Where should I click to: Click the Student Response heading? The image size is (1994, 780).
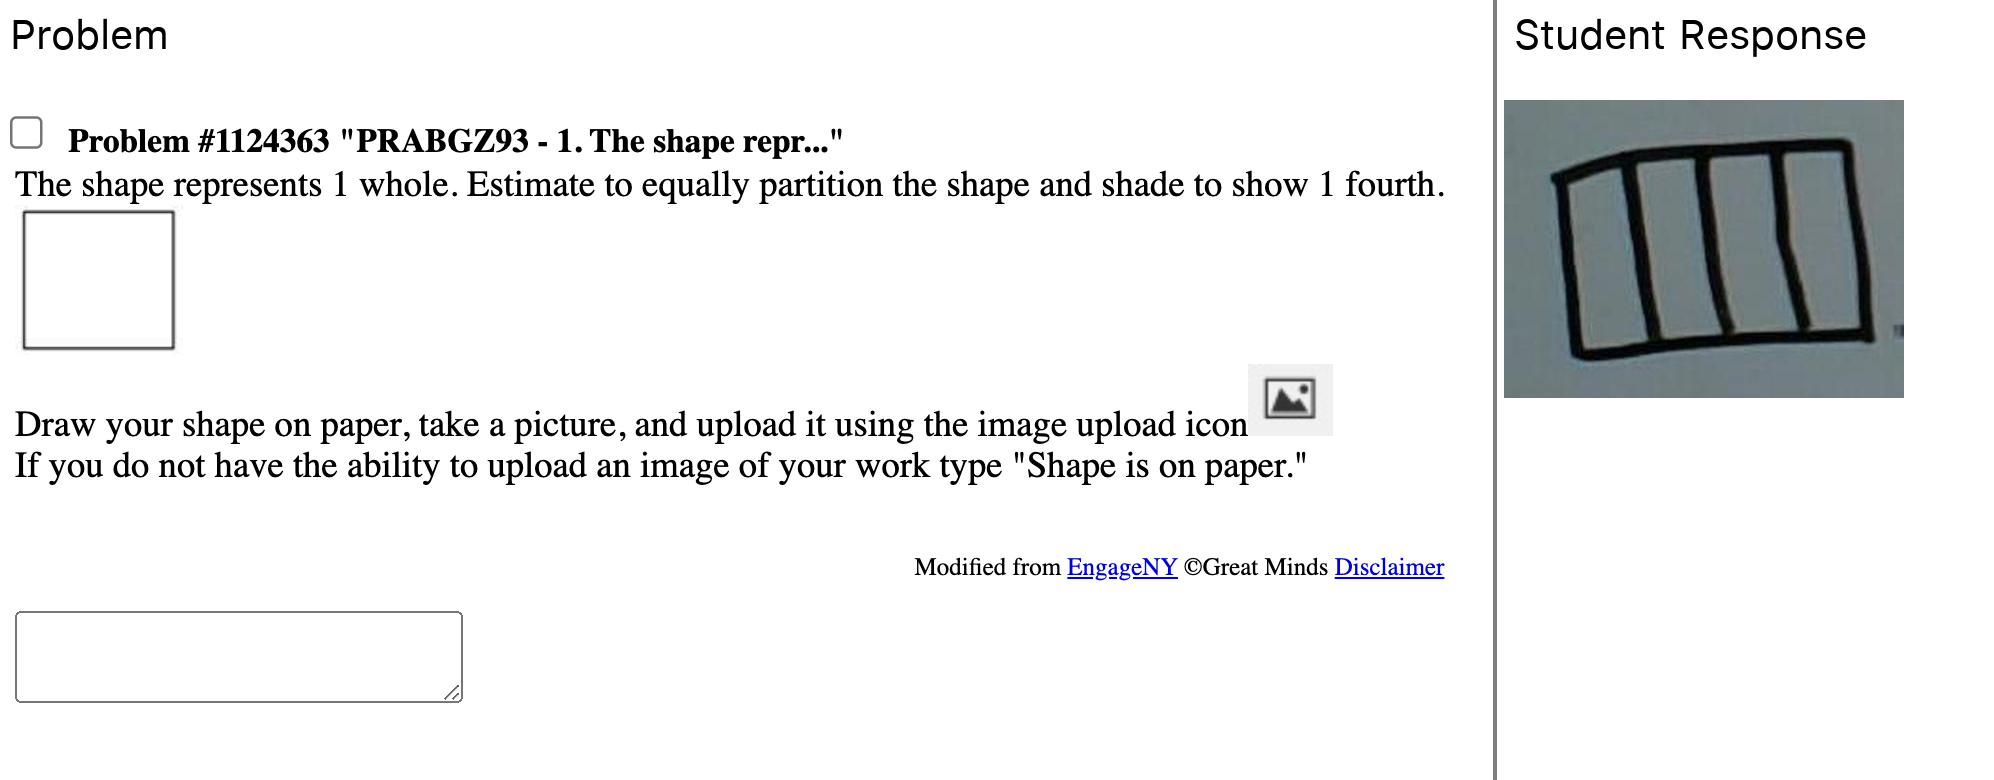pyautogui.click(x=1689, y=36)
